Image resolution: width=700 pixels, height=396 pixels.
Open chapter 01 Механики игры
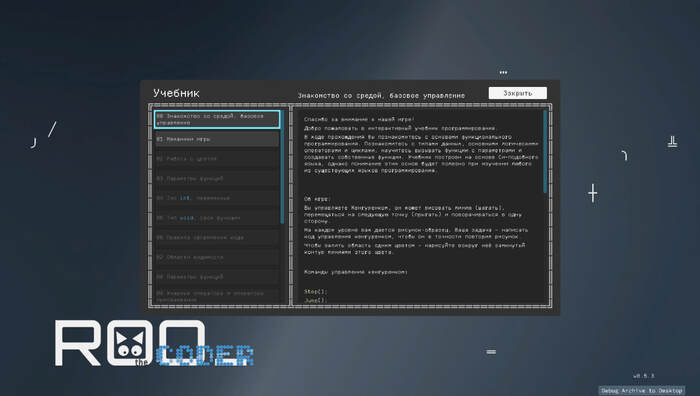217,139
